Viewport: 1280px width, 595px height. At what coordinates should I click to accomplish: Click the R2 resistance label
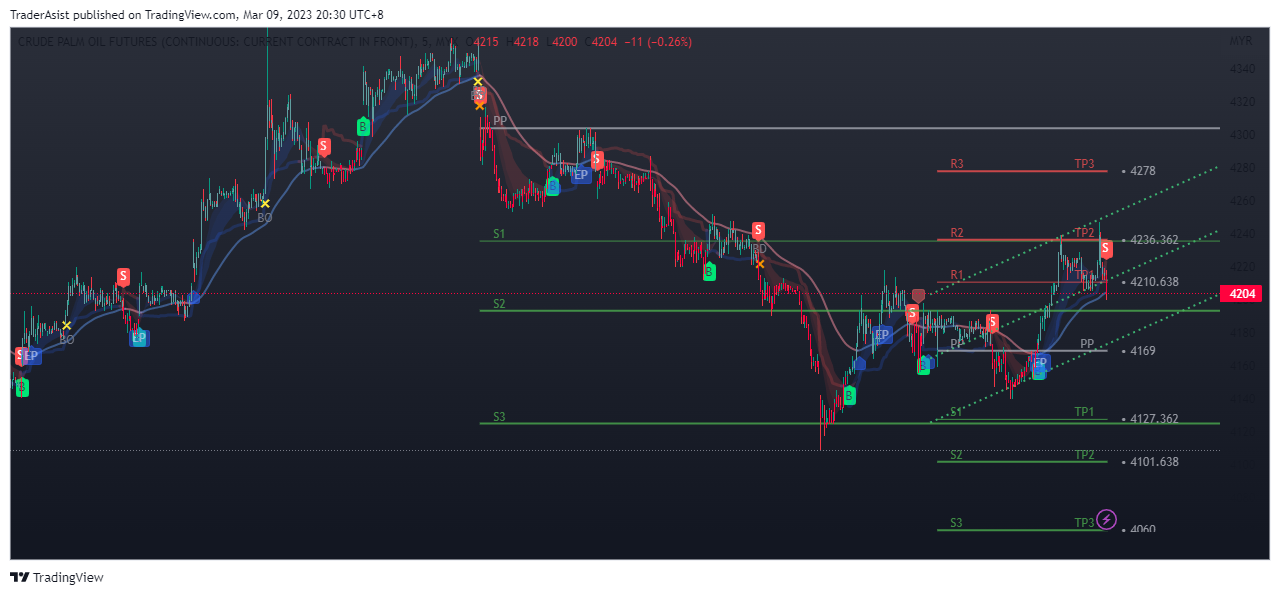click(957, 233)
